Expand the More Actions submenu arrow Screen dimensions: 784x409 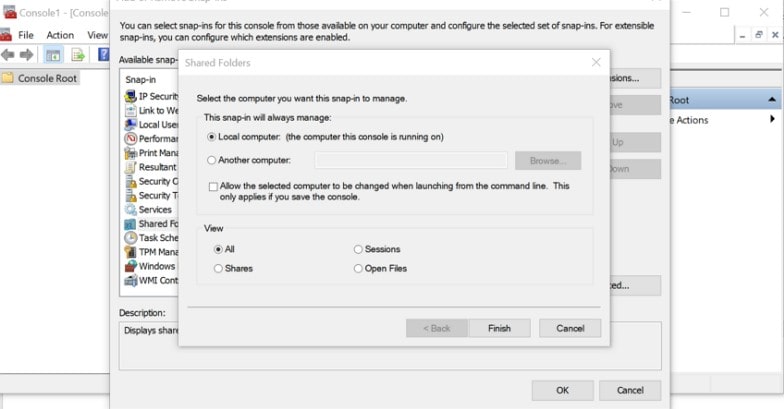click(x=772, y=119)
